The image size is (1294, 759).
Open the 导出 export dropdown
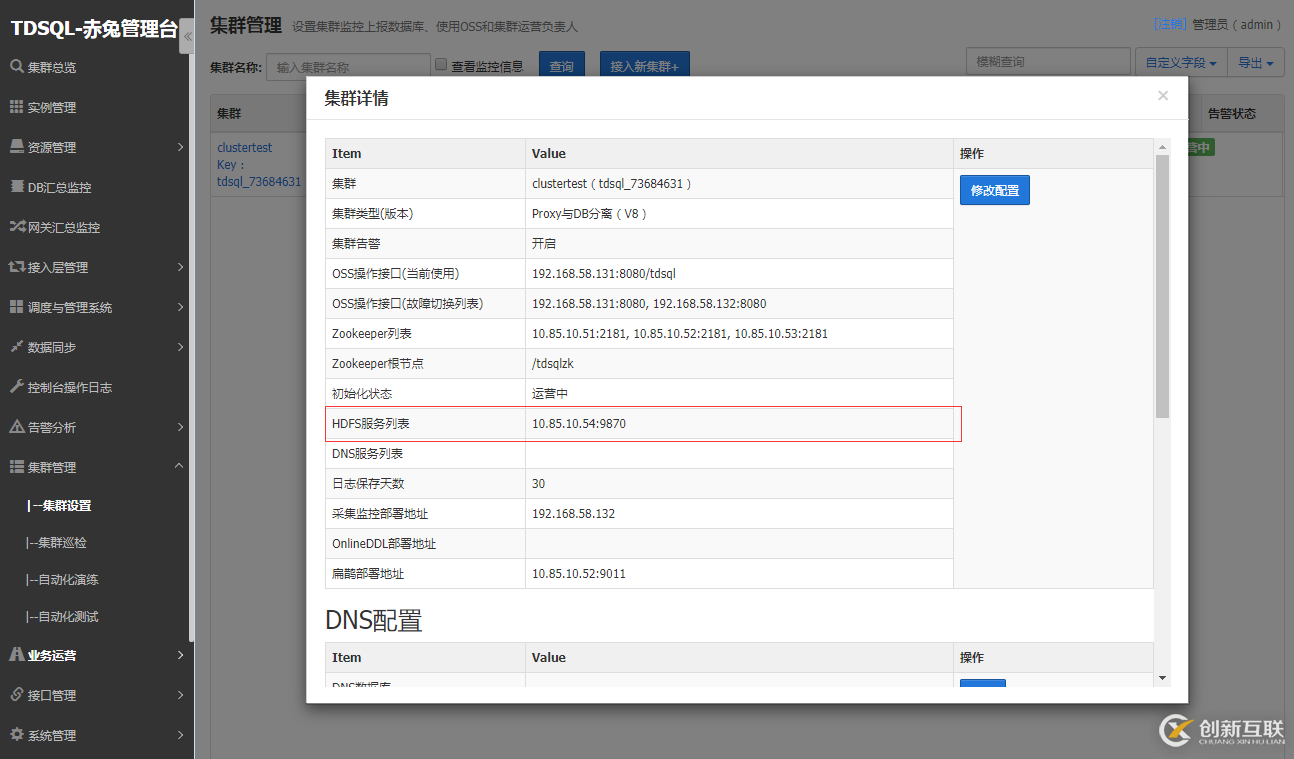[1255, 61]
